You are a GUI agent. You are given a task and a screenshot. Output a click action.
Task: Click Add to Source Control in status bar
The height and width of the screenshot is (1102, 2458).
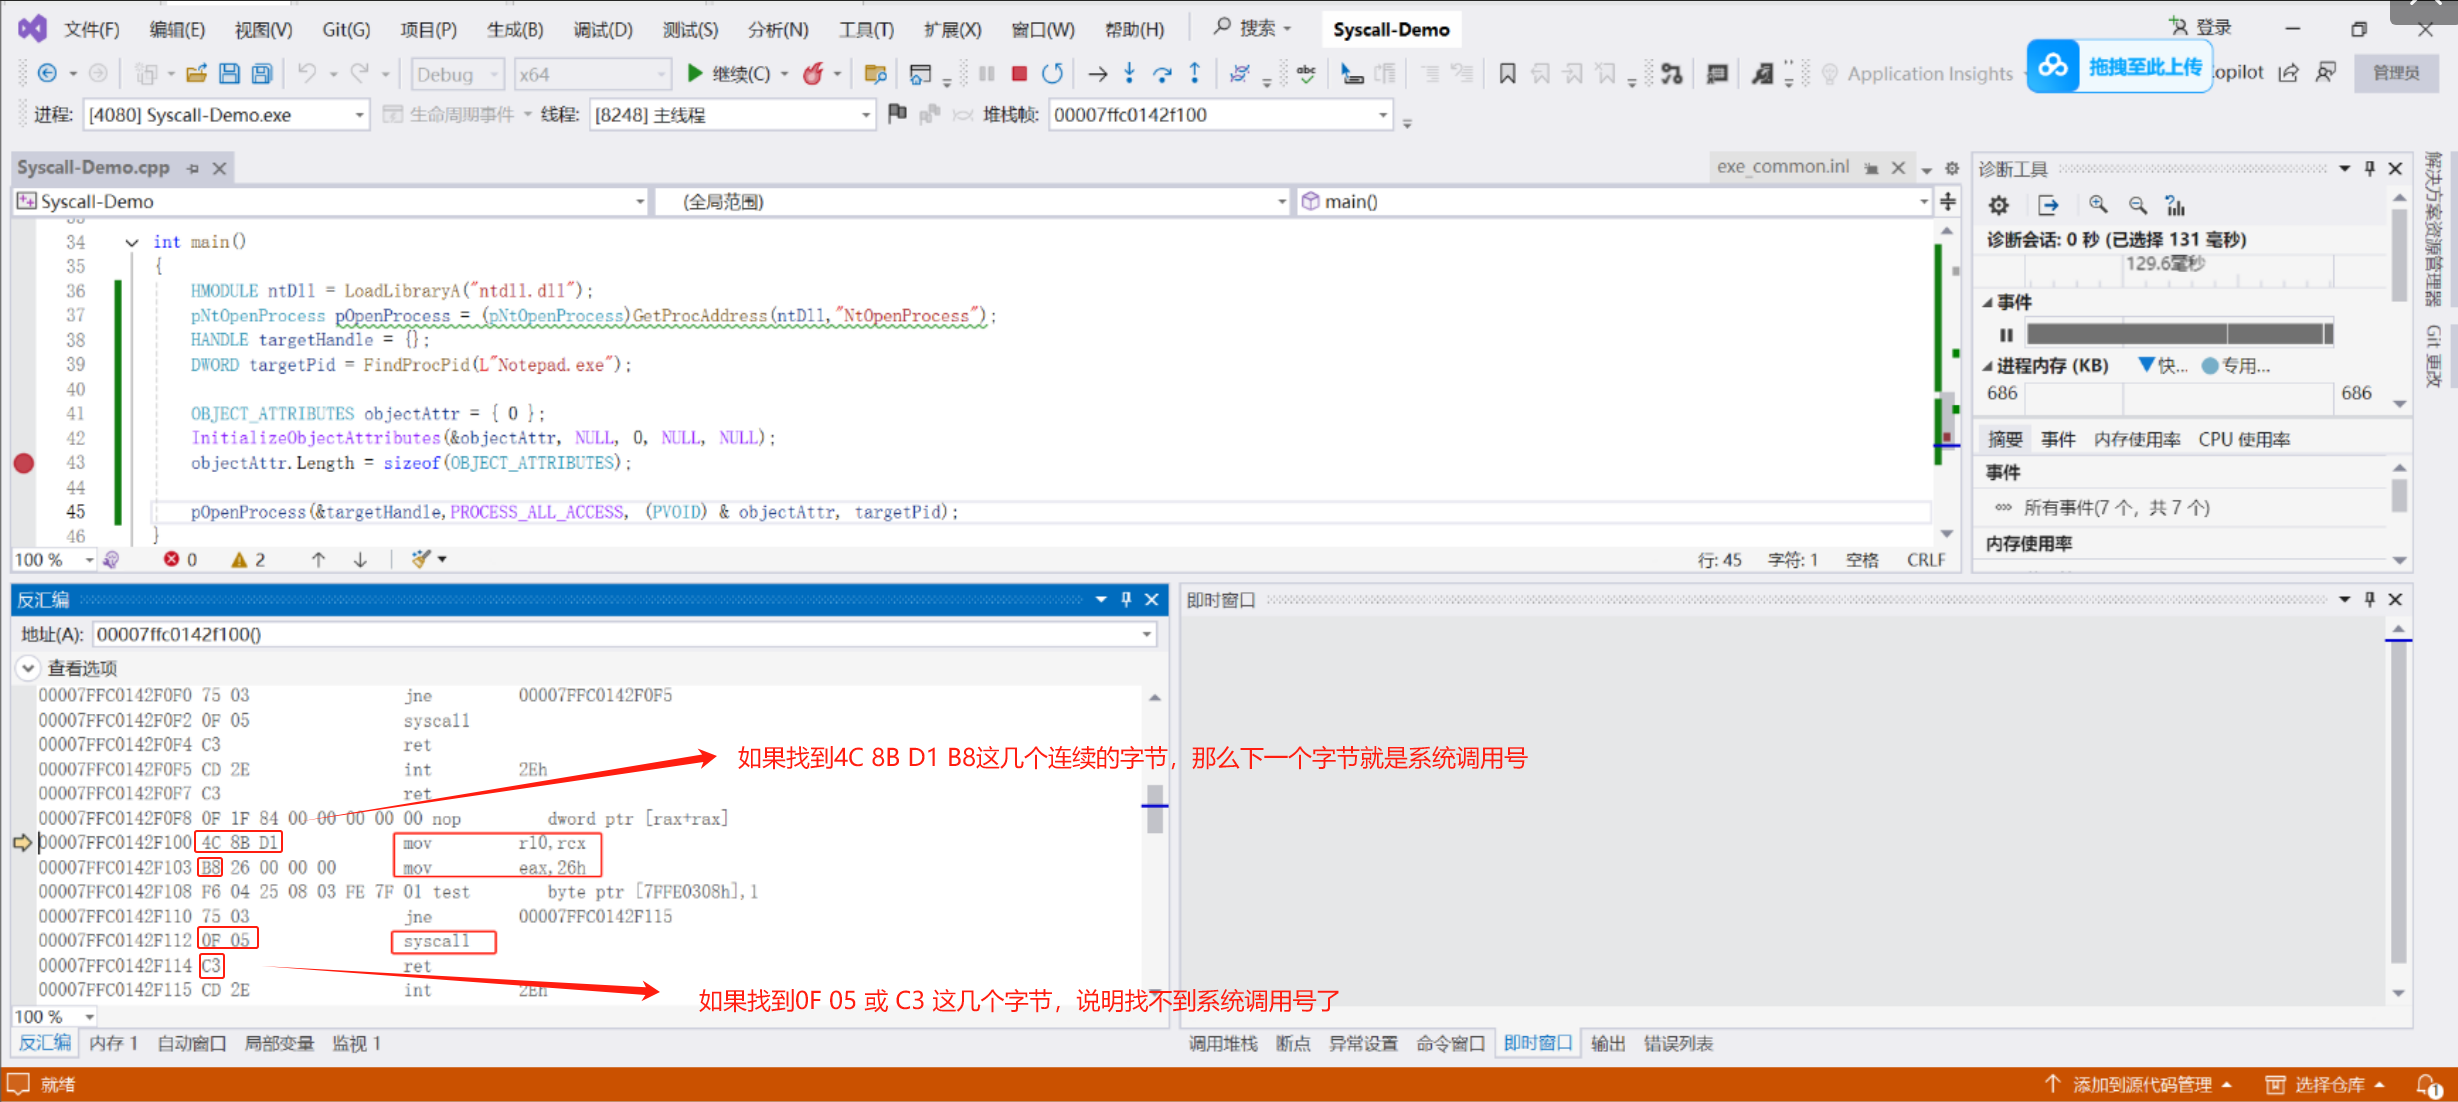[2138, 1085]
